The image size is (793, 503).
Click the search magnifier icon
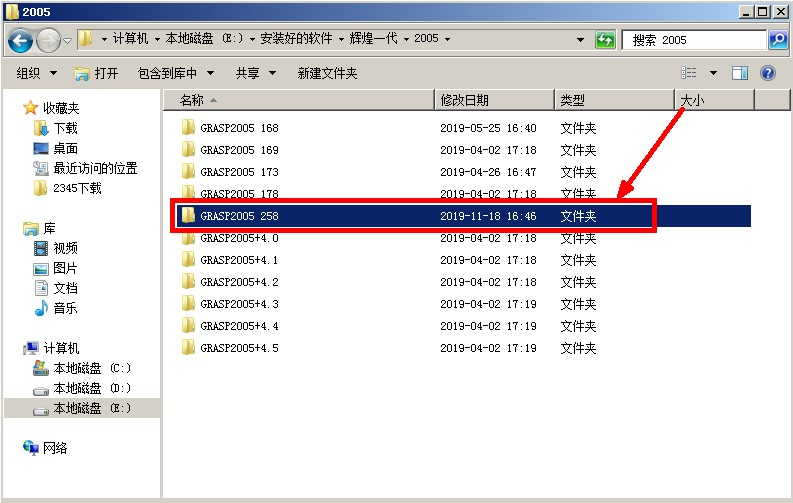[x=778, y=40]
